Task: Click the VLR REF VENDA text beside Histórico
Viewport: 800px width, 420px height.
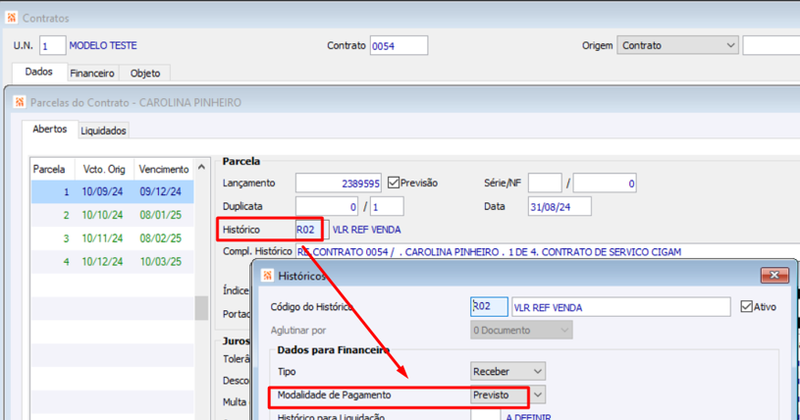Action: pos(366,230)
